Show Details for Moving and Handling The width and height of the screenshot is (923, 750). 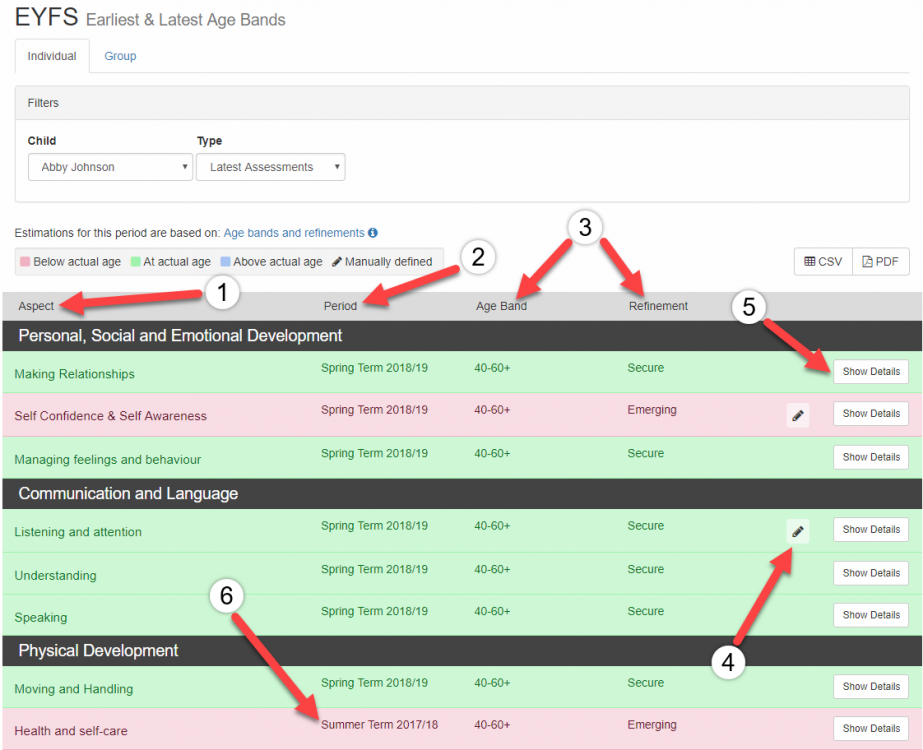click(x=870, y=687)
